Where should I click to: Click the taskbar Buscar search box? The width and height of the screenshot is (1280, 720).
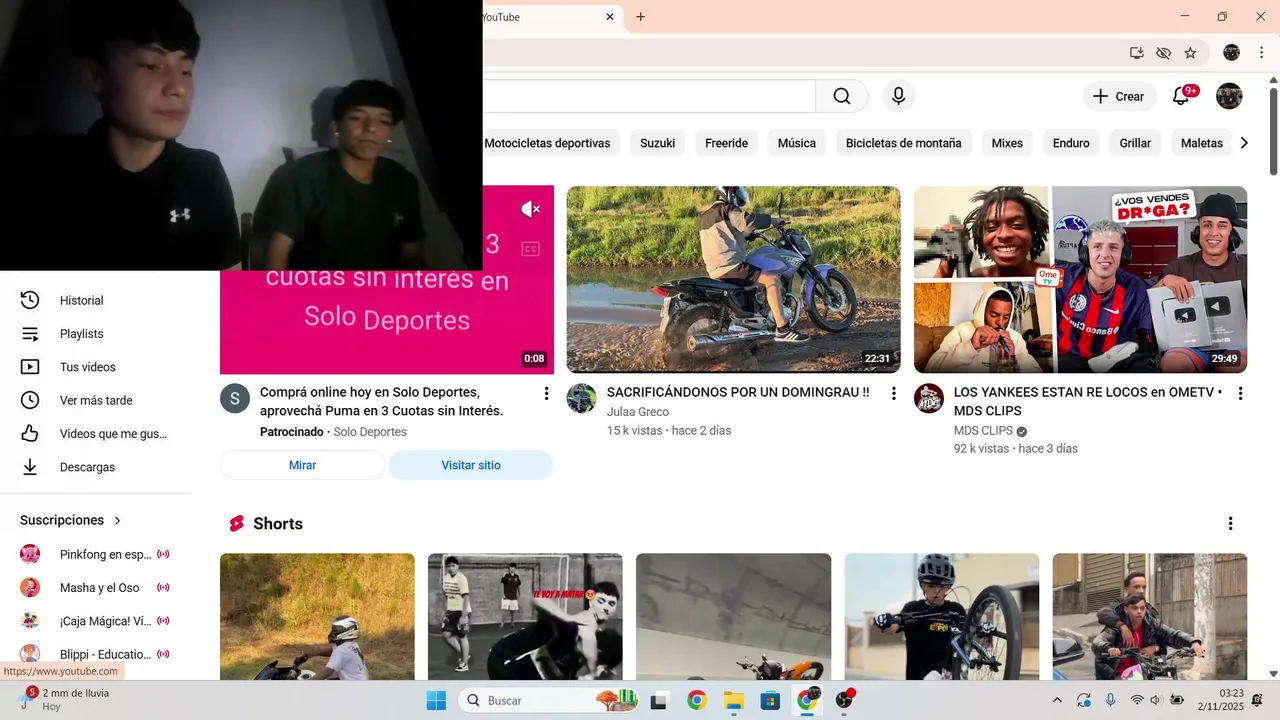tap(550, 700)
